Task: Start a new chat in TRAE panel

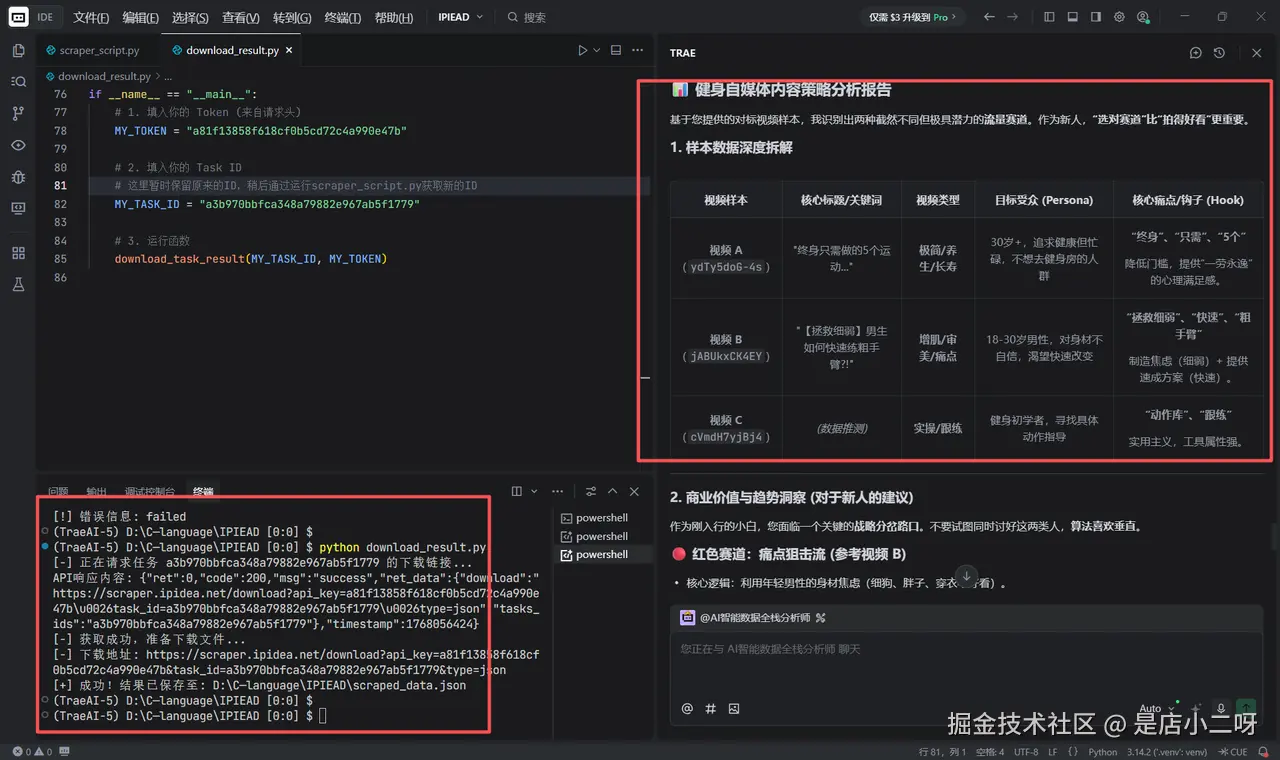Action: [x=1195, y=53]
